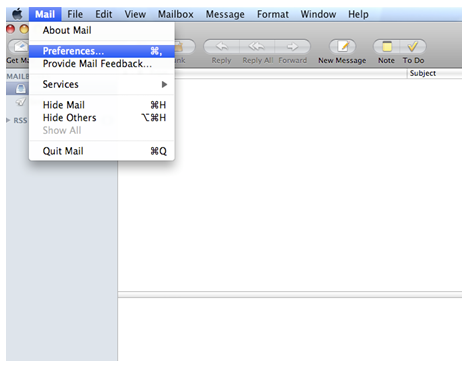Open the Window menu
This screenshot has width=468, height=368.
click(x=318, y=14)
